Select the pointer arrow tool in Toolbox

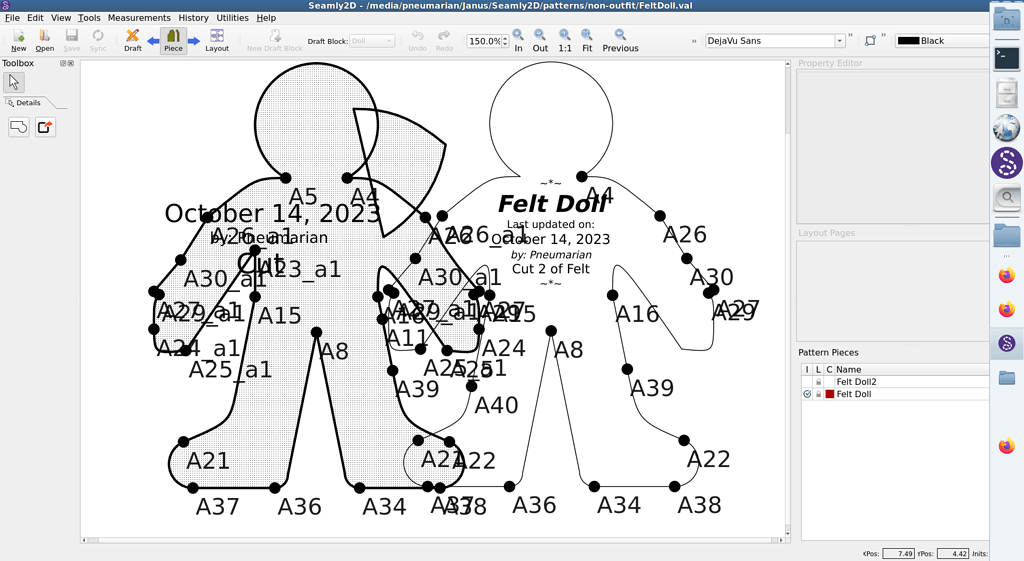14,83
